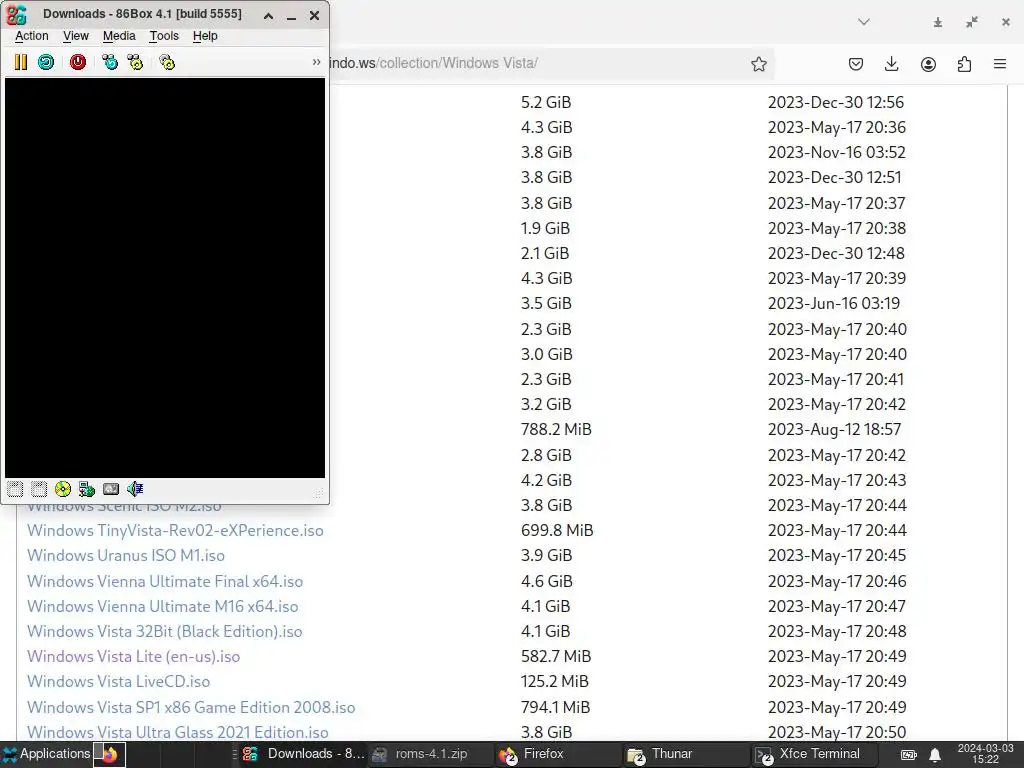This screenshot has width=1024, height=768.
Task: Click the network status icon in 86Box
Action: coord(87,488)
